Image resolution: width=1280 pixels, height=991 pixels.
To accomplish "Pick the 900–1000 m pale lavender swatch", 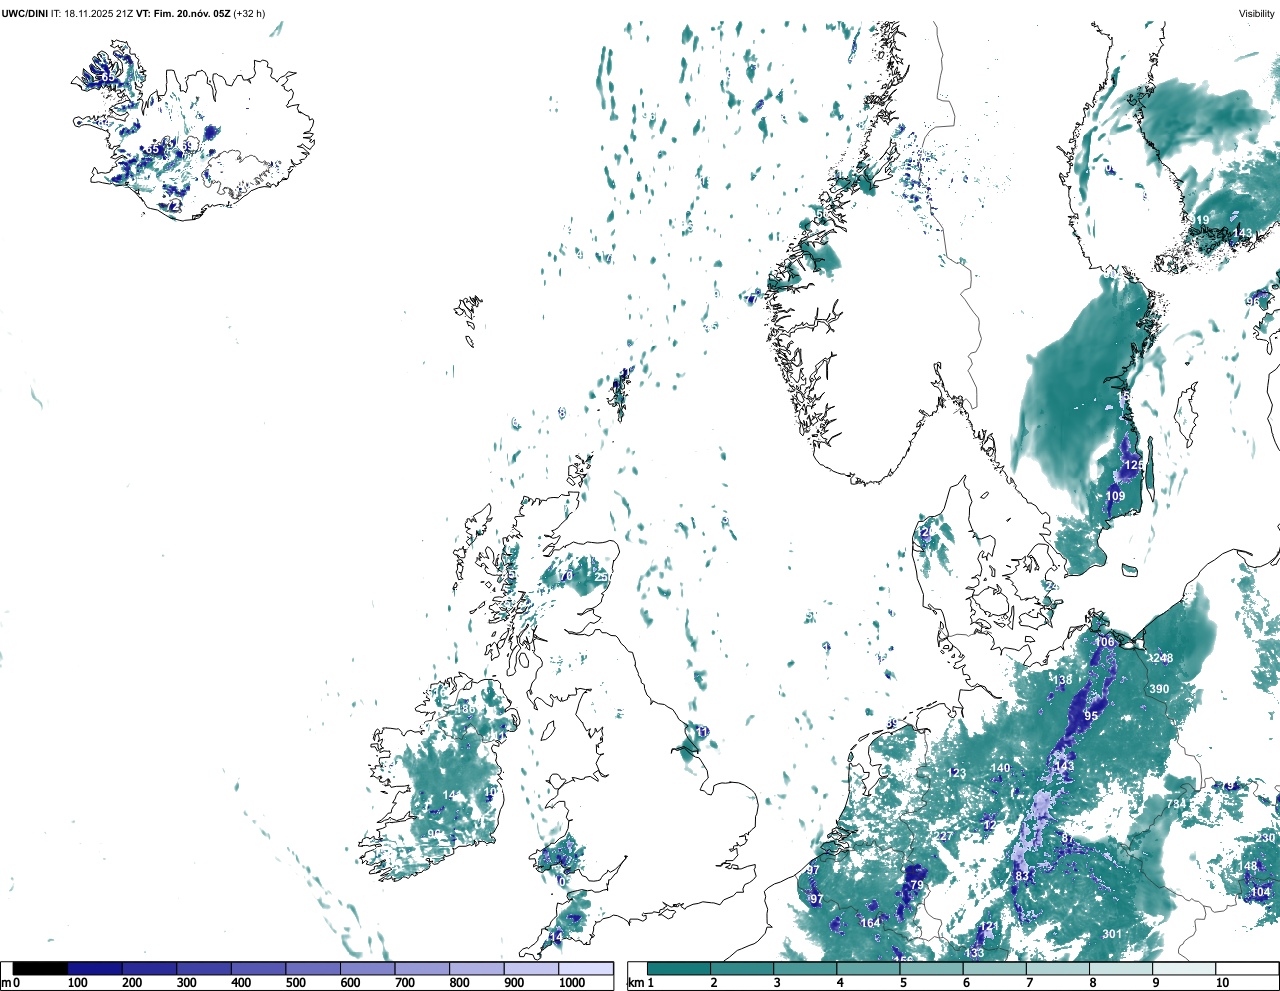I will [531, 968].
